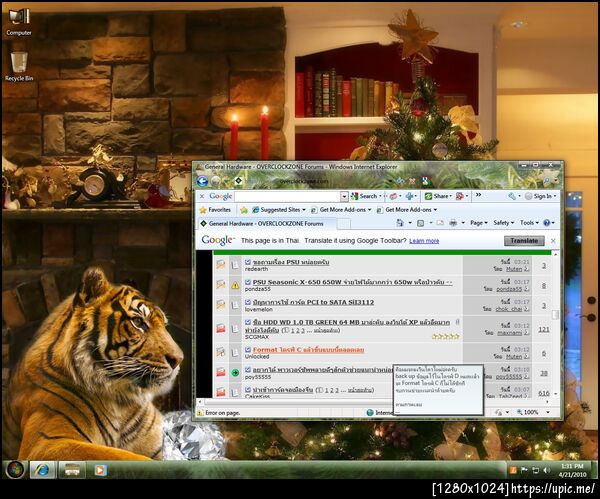Click the Home icon in command bar

pyautogui.click(x=400, y=223)
